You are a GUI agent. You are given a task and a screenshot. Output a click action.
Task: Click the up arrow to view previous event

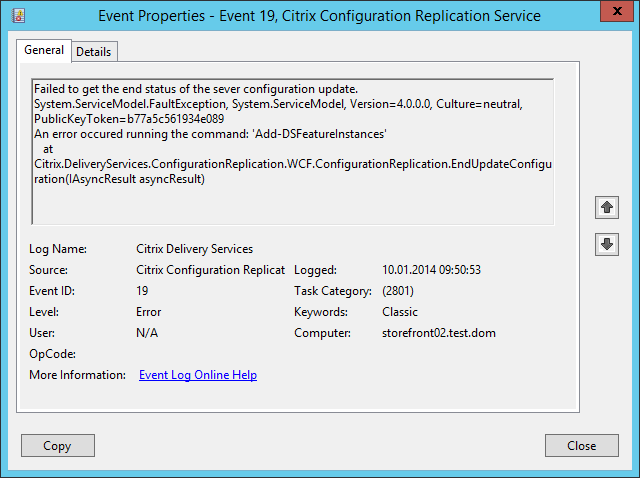(x=606, y=208)
